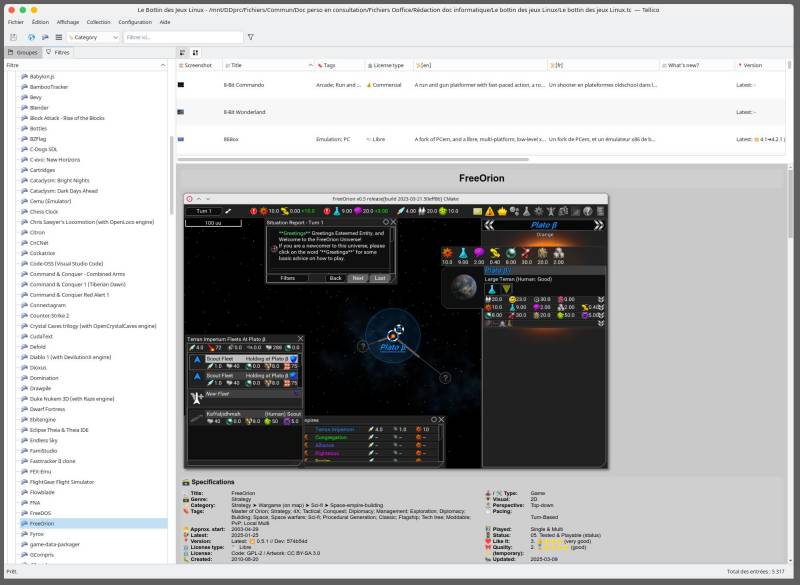Image resolution: width=800 pixels, height=585 pixels.
Task: Click the Emulation; PC tags cell
Action: [x=333, y=139]
